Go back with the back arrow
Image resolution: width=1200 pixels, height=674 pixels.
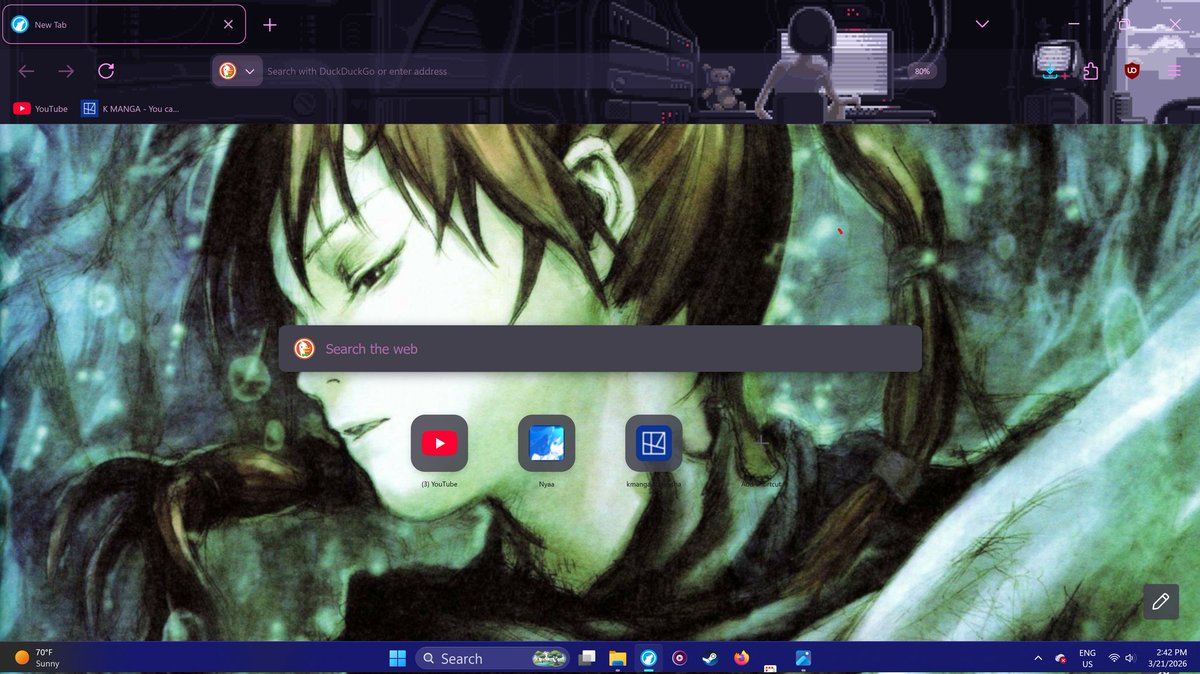click(x=27, y=71)
